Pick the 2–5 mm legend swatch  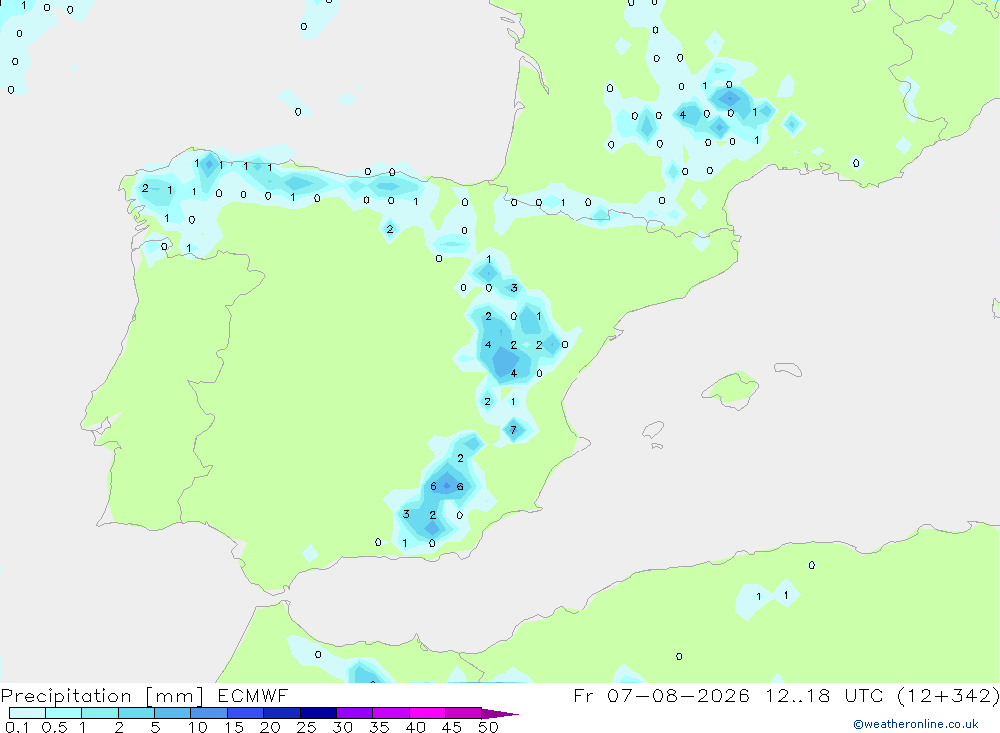(136, 713)
